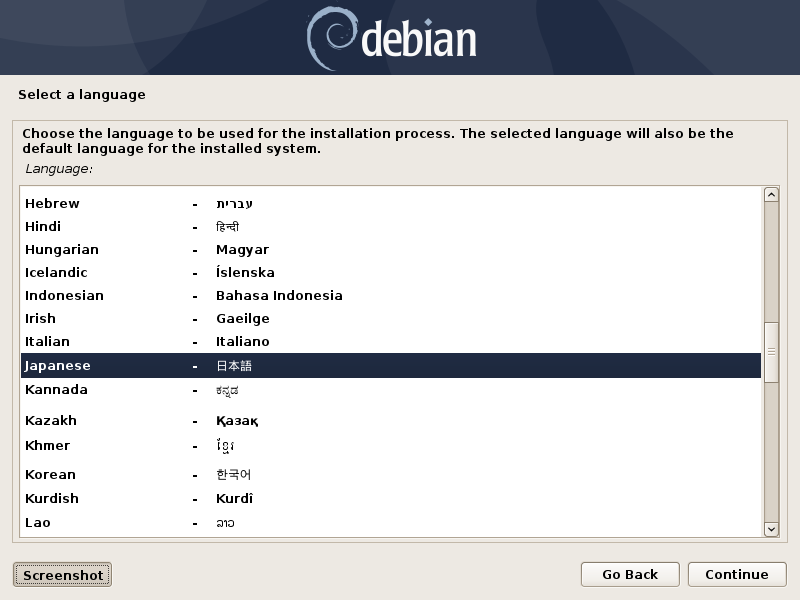Select Hebrew from the language list
The image size is (800, 600).
pos(52,204)
